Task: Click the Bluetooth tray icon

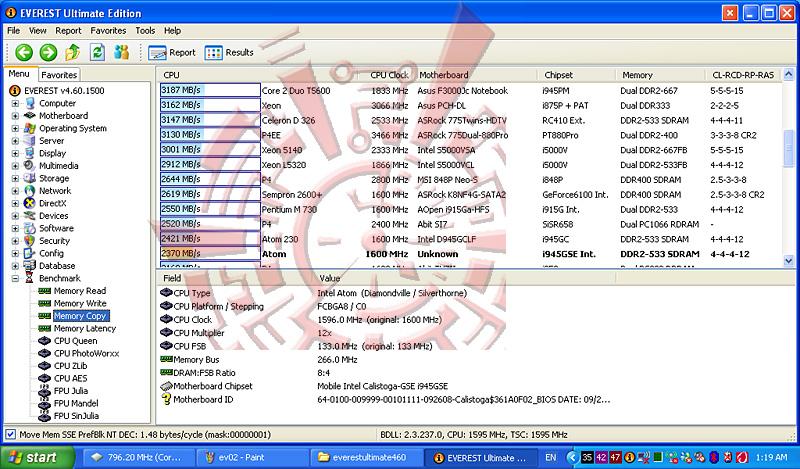Action: click(x=715, y=457)
